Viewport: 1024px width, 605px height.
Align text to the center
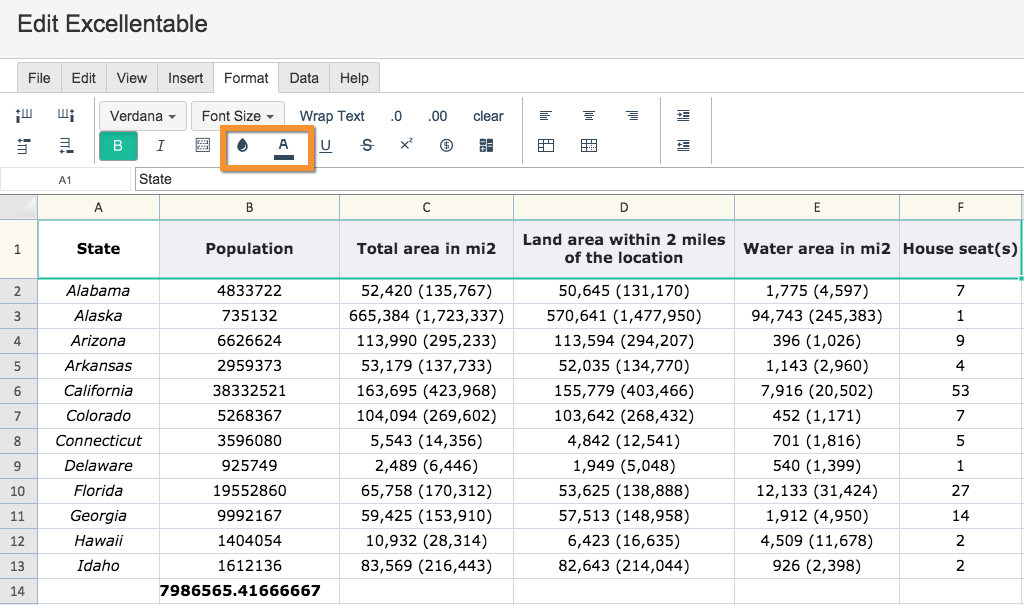589,116
